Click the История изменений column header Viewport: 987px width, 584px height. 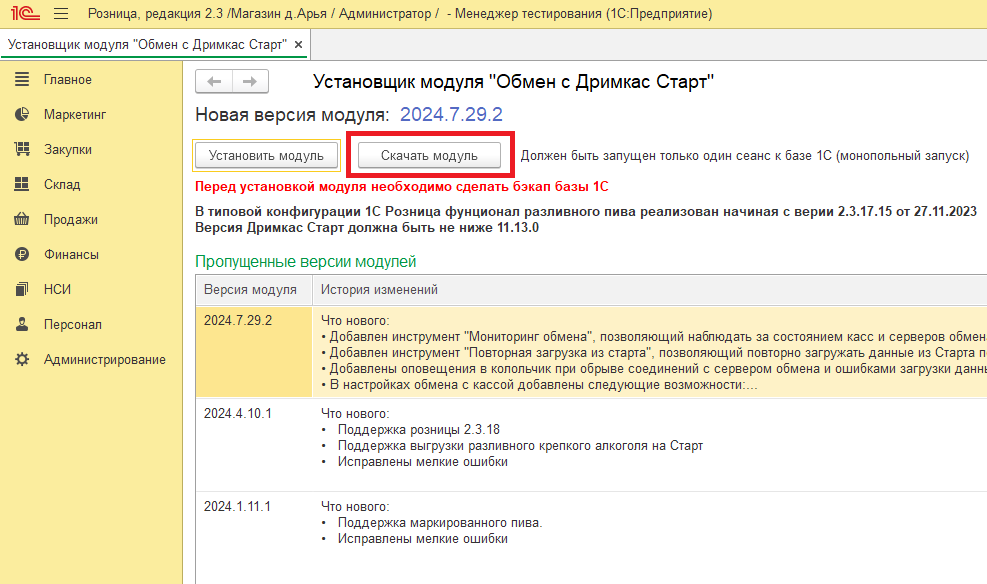379,290
